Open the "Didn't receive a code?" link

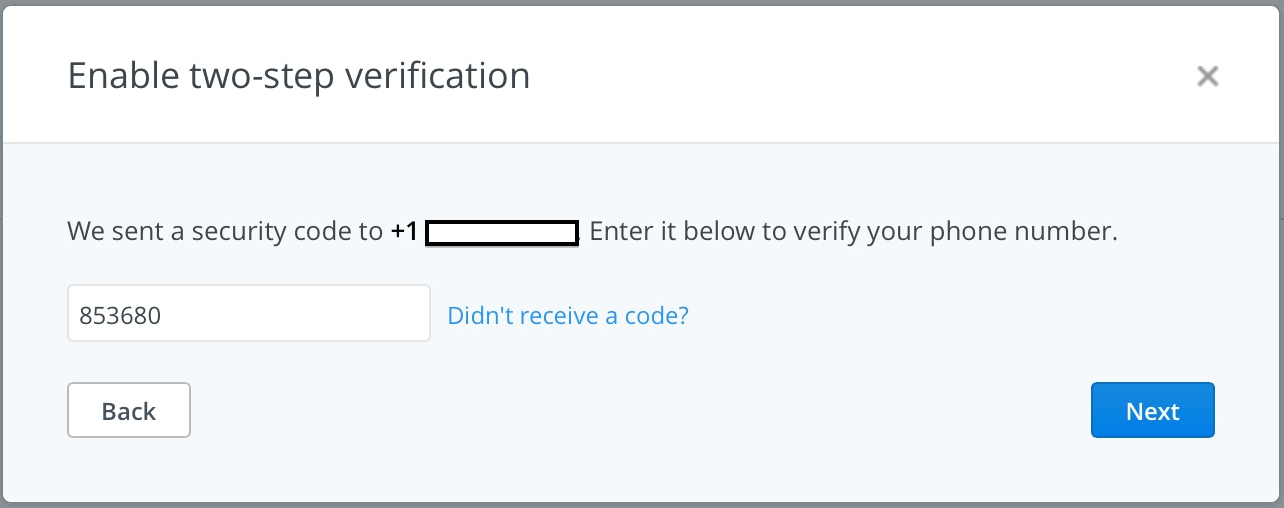point(568,316)
